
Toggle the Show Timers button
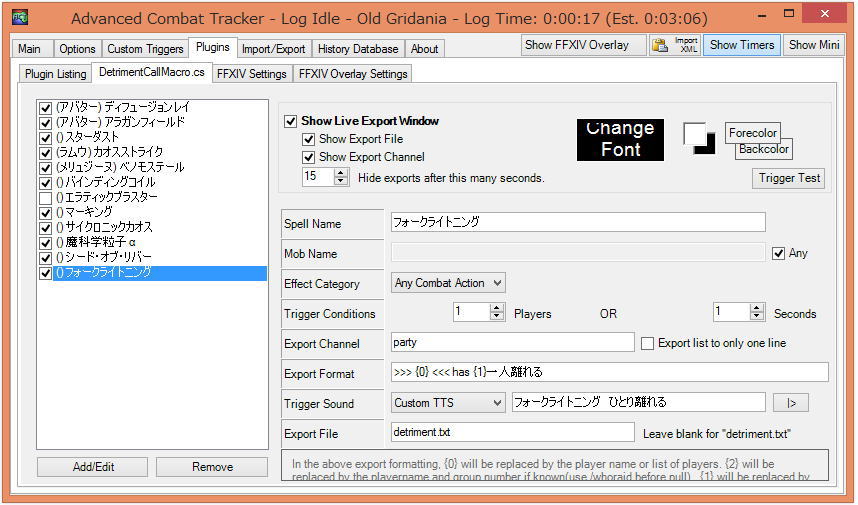click(742, 45)
